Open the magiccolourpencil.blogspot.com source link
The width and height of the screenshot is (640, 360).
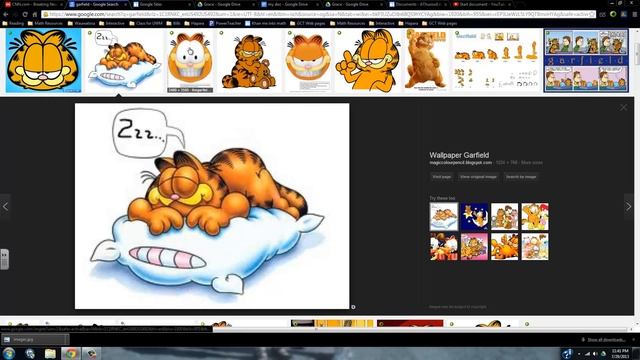[x=460, y=162]
